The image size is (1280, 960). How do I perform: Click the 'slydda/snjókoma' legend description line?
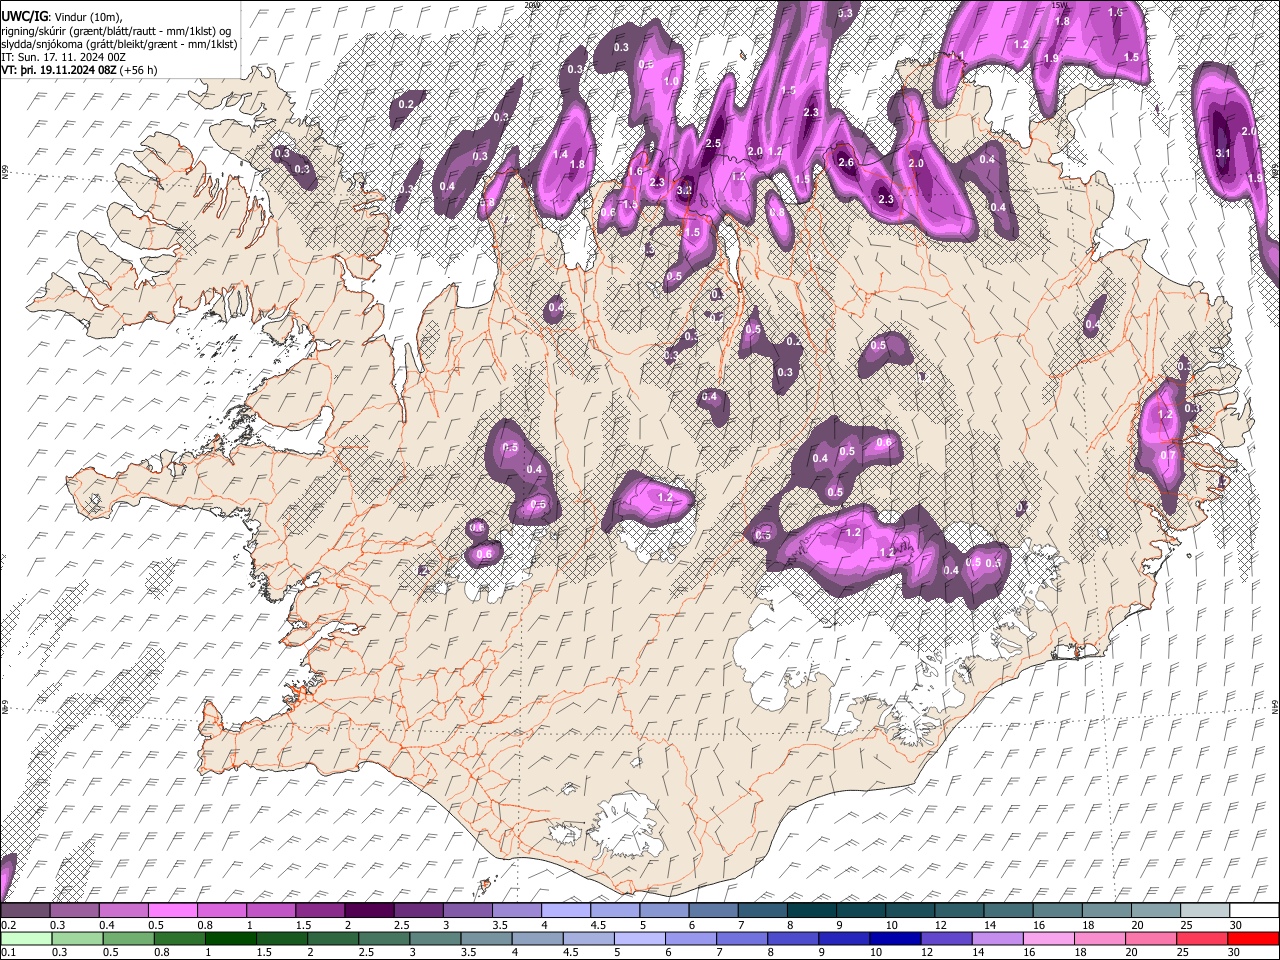pos(119,44)
